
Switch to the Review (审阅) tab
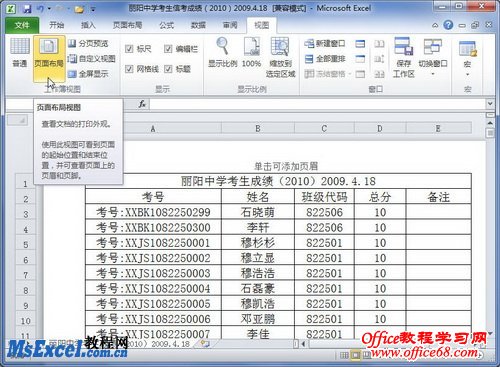[x=230, y=25]
